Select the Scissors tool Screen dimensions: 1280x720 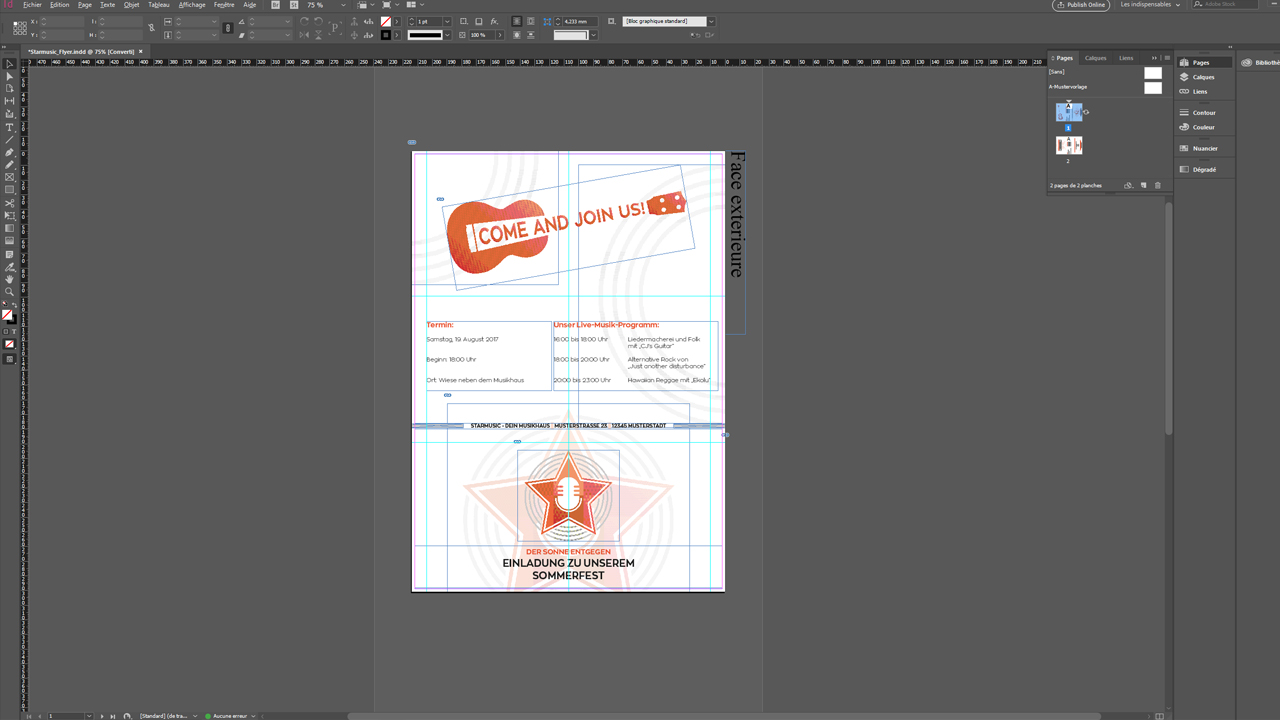click(10, 203)
